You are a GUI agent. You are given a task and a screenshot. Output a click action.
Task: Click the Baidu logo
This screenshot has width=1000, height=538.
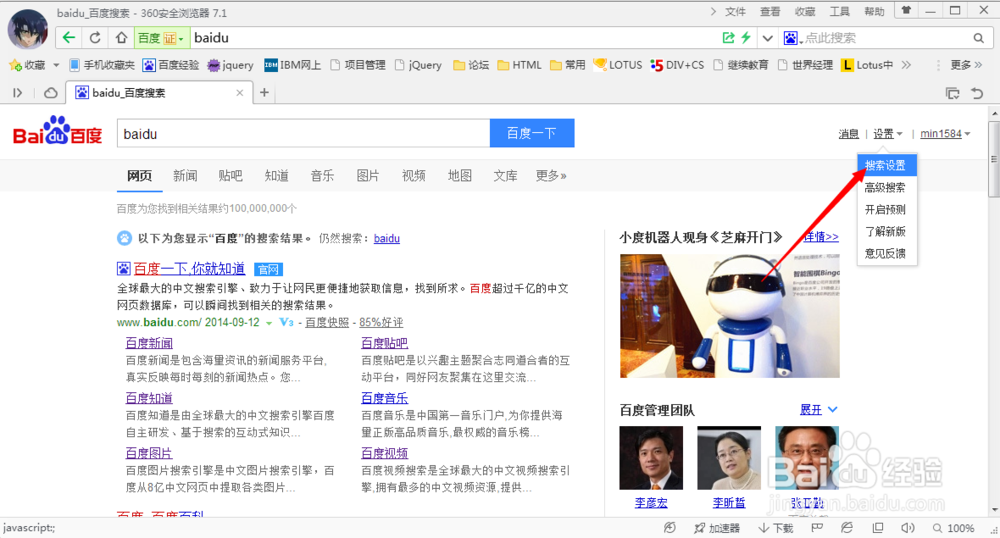click(x=57, y=131)
